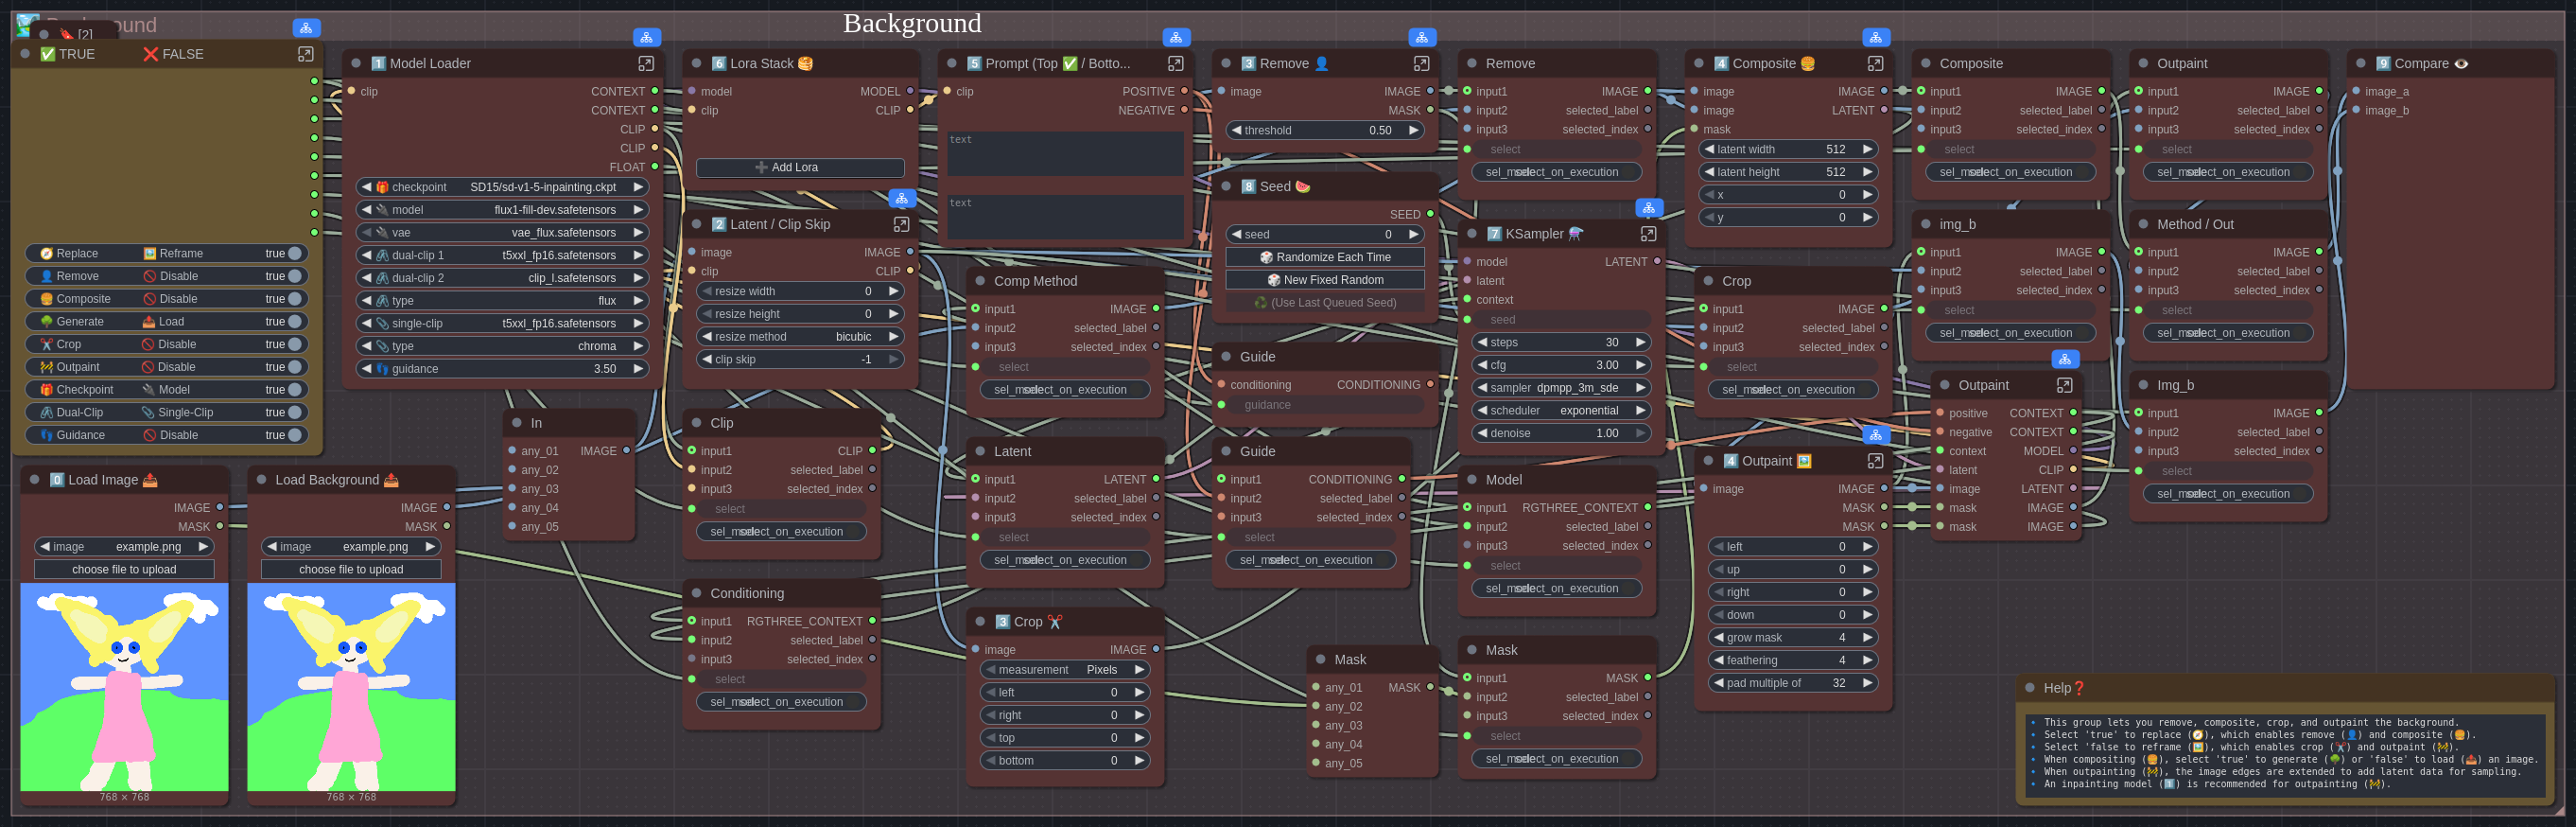Image resolution: width=2576 pixels, height=827 pixels.
Task: Open expand icon on Latent / Clip Skip
Action: [901, 224]
